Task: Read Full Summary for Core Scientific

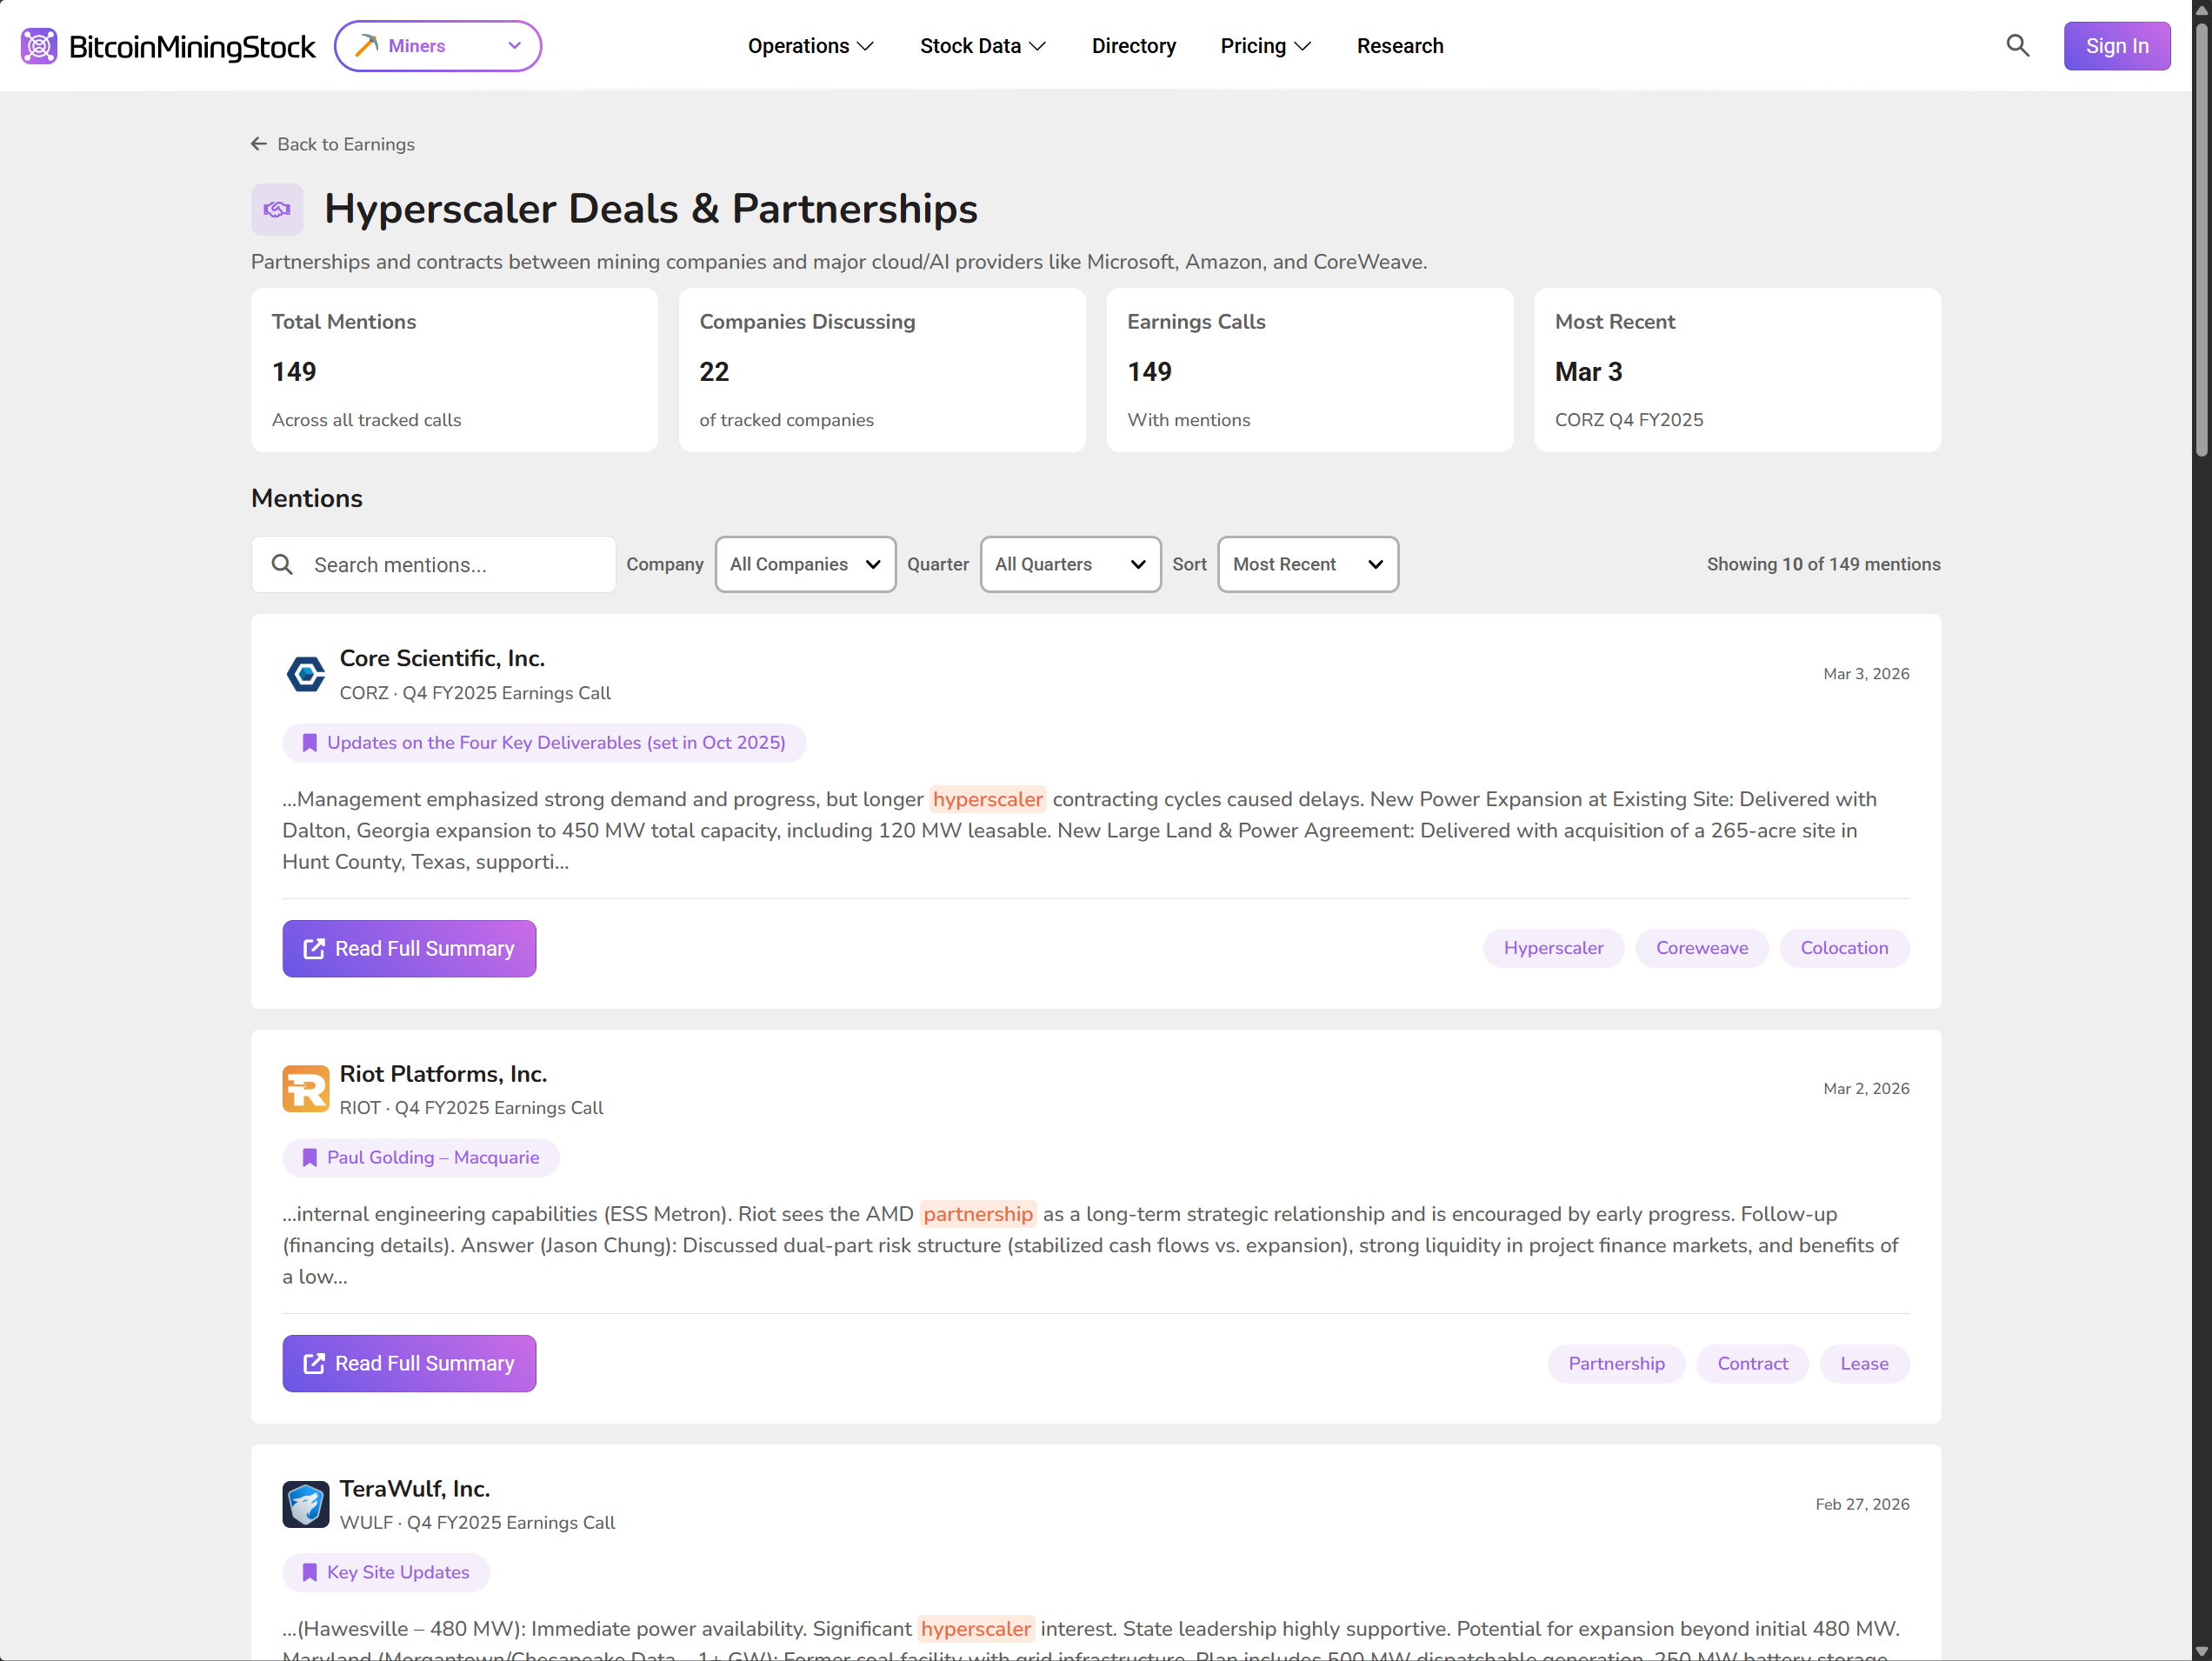Action: click(x=409, y=948)
